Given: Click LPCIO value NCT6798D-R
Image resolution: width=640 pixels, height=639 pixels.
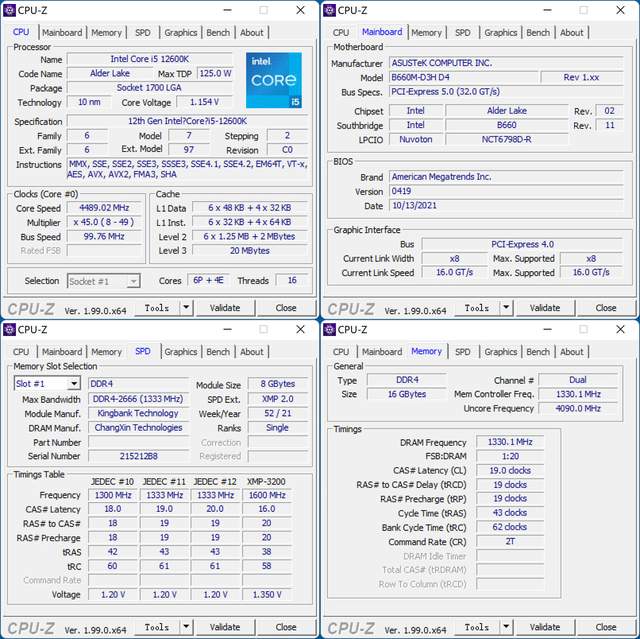Looking at the screenshot, I should [x=507, y=139].
